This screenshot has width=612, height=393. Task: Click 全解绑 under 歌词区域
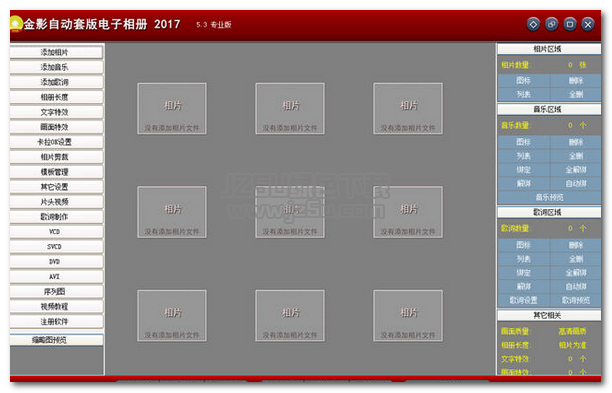(575, 272)
